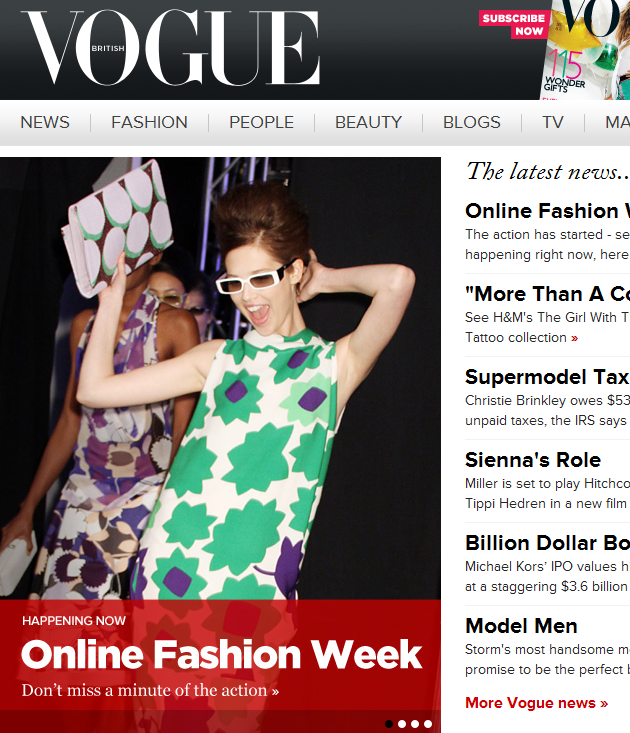
Task: Switch to the third carousel slide dot
Action: pyautogui.click(x=415, y=724)
